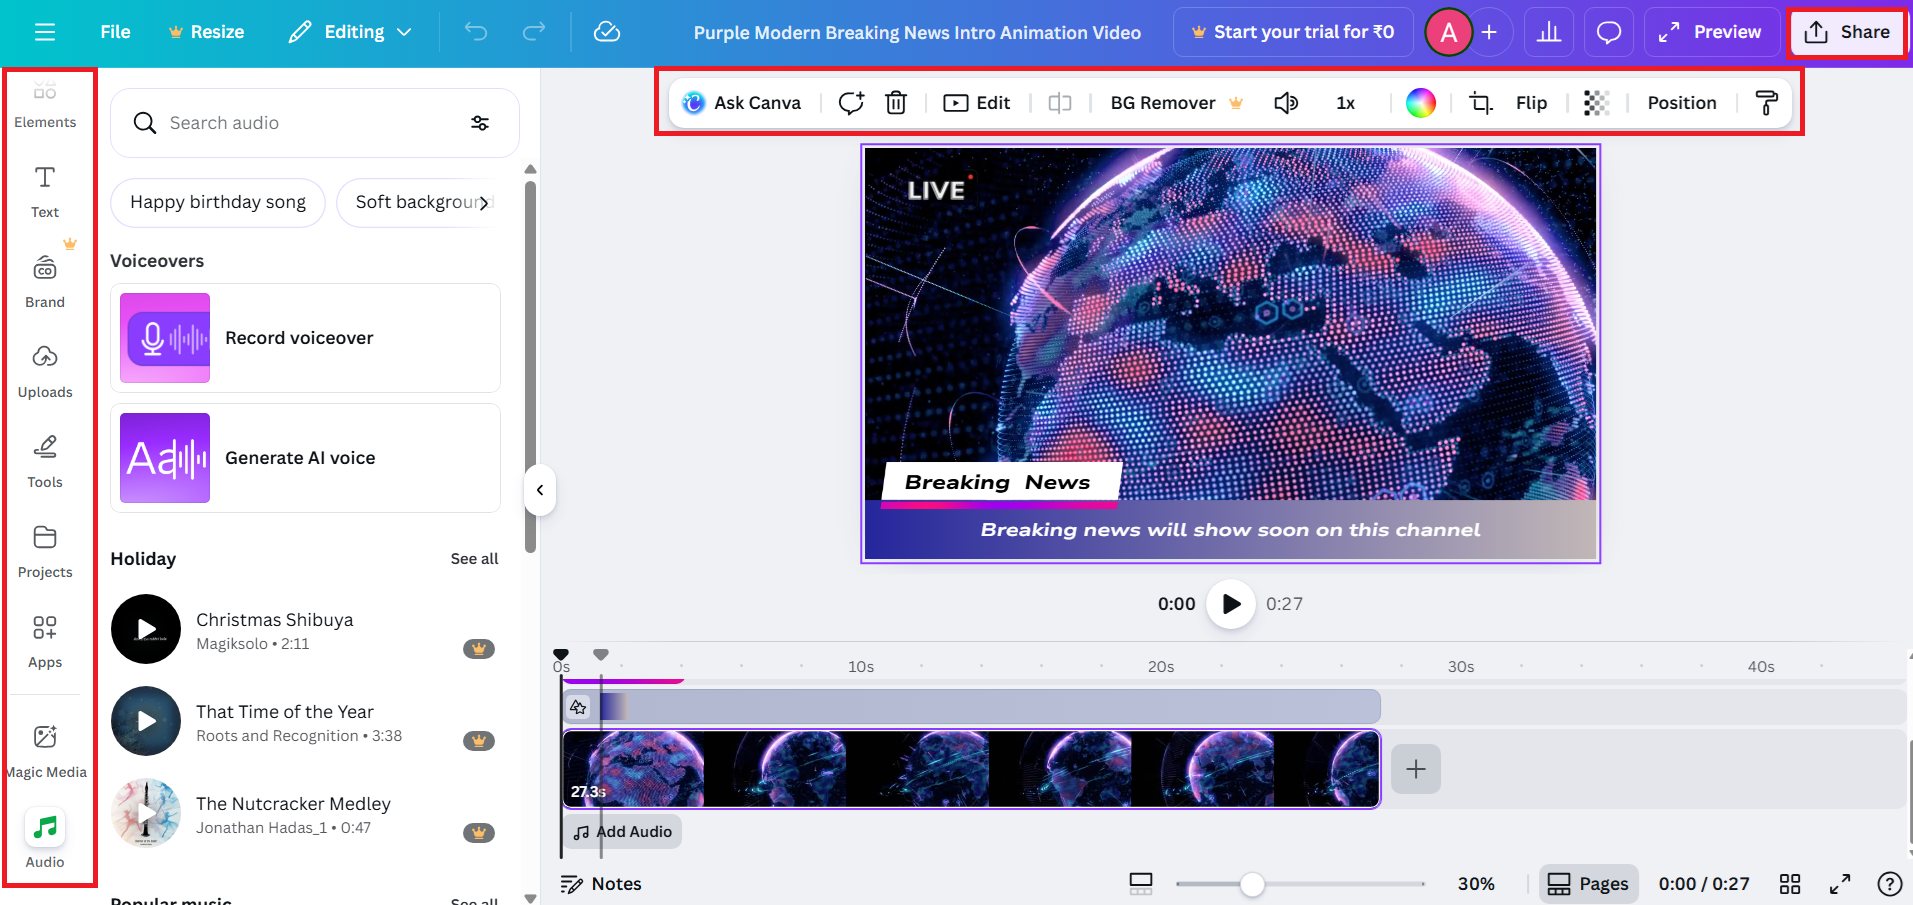The width and height of the screenshot is (1913, 905).
Task: Open the Apps sidebar panel
Action: pyautogui.click(x=45, y=642)
